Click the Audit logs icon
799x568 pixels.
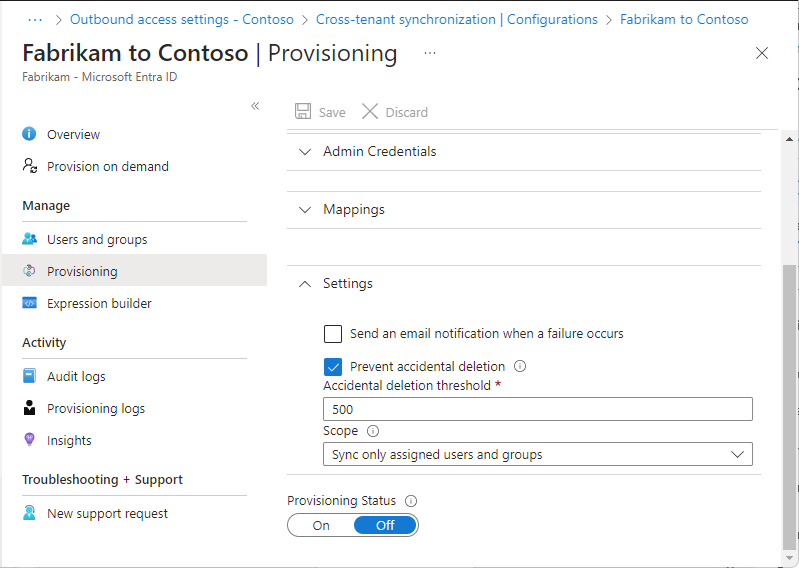pyautogui.click(x=30, y=376)
